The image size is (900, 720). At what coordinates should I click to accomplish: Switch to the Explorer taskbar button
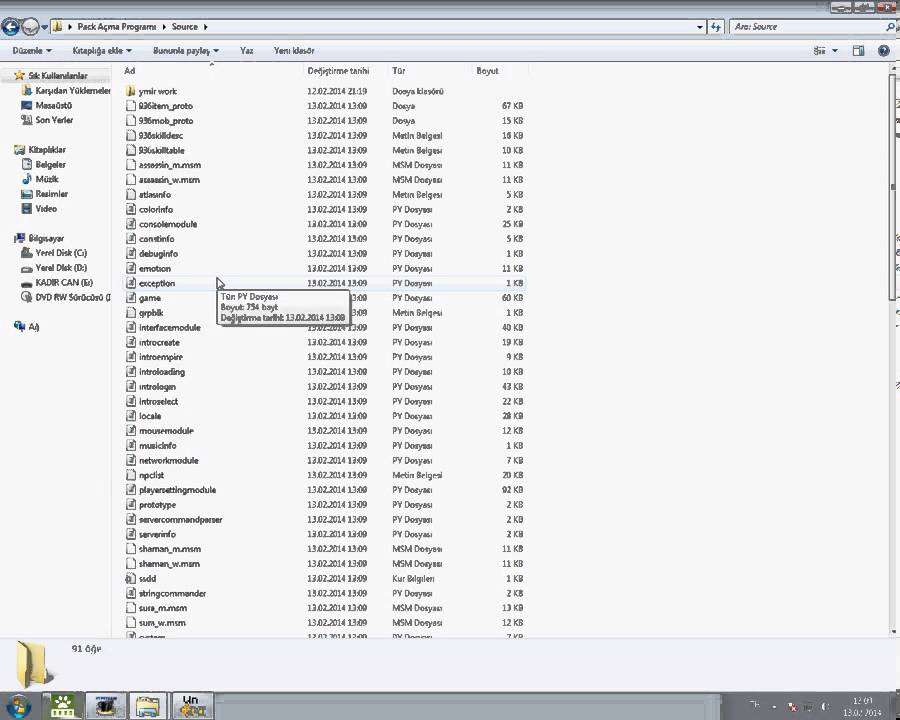(x=148, y=706)
